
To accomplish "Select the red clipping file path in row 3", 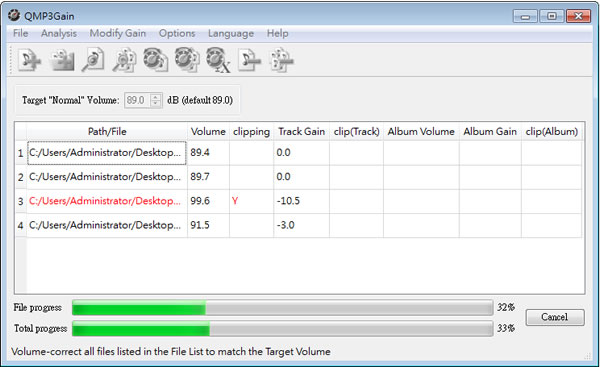I will [107, 201].
